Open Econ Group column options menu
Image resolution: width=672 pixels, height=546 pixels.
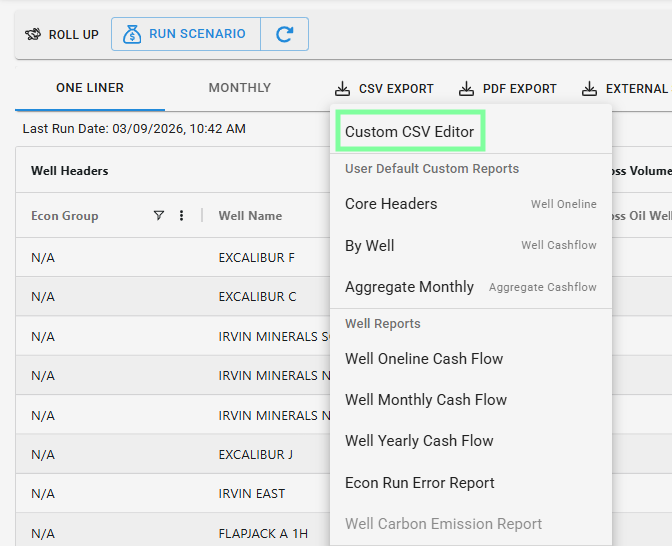181,215
